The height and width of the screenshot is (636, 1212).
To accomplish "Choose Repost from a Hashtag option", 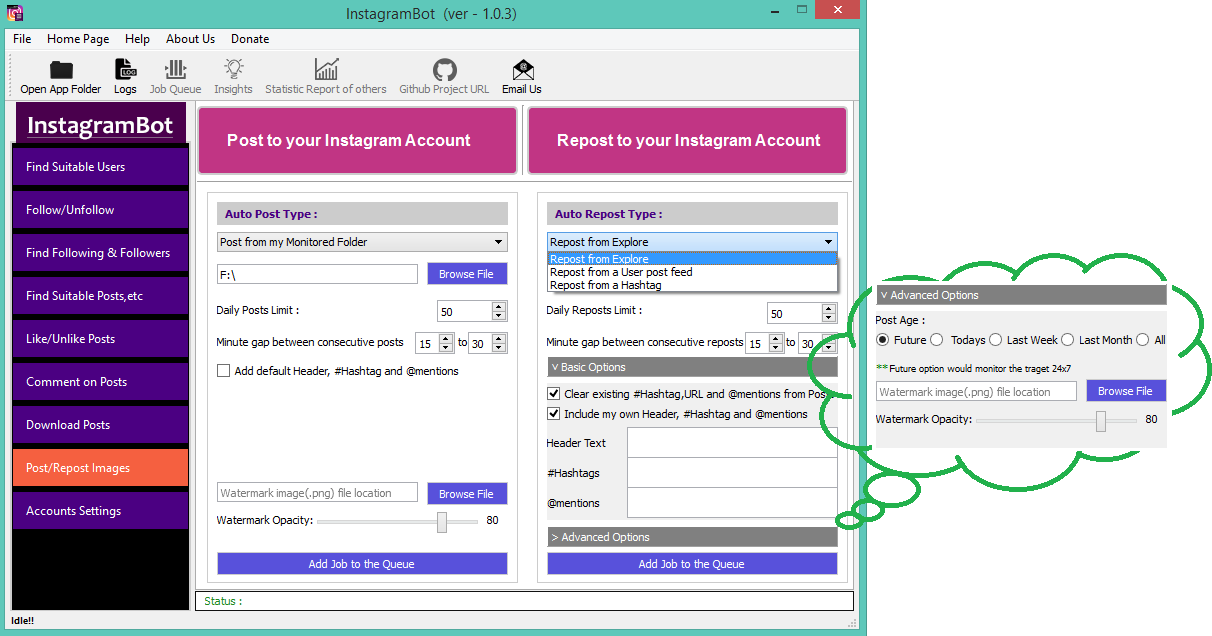I will pyautogui.click(x=605, y=285).
